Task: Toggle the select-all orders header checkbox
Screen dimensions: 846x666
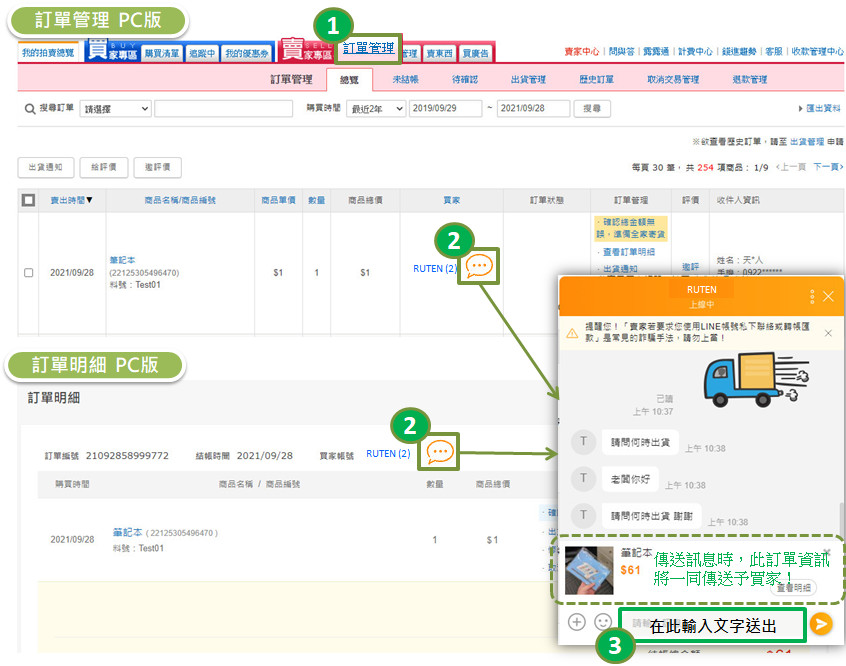Action: (x=28, y=200)
